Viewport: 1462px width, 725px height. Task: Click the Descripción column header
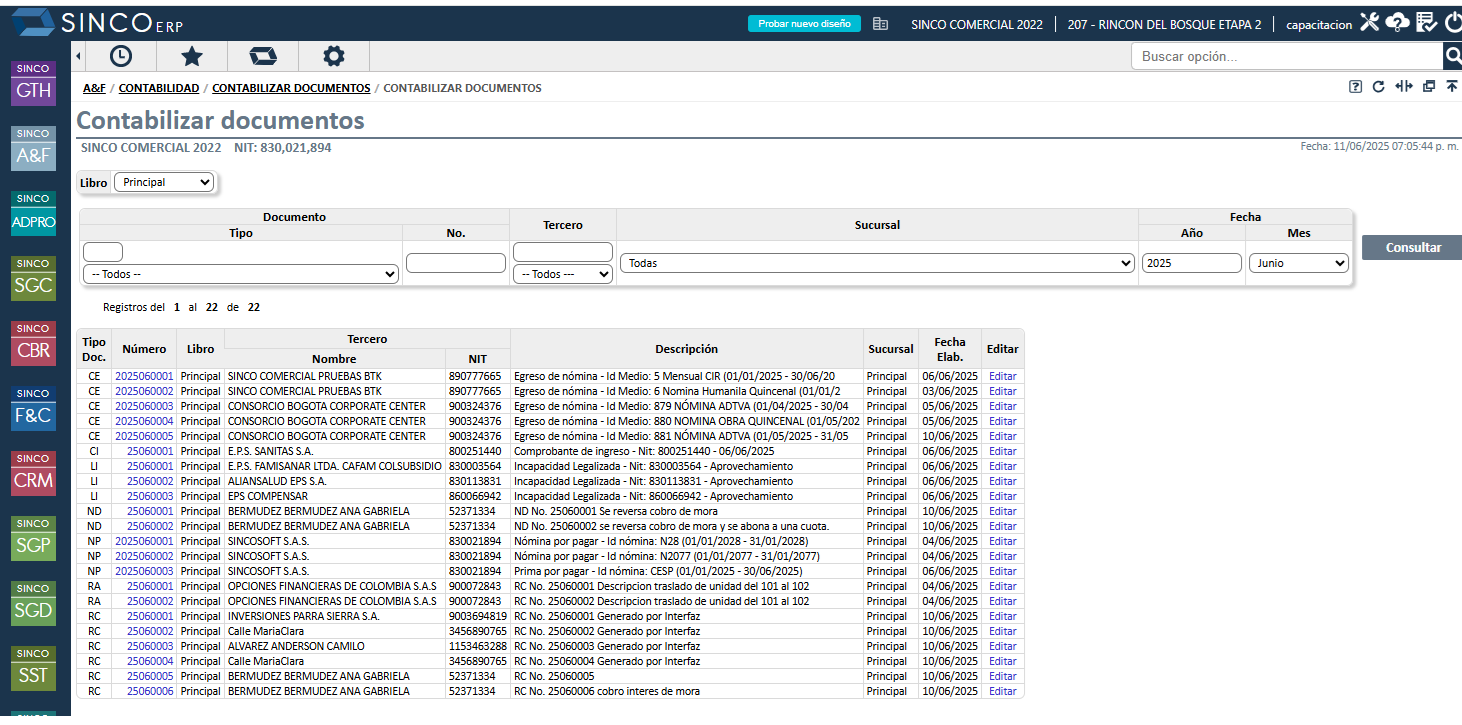point(686,349)
